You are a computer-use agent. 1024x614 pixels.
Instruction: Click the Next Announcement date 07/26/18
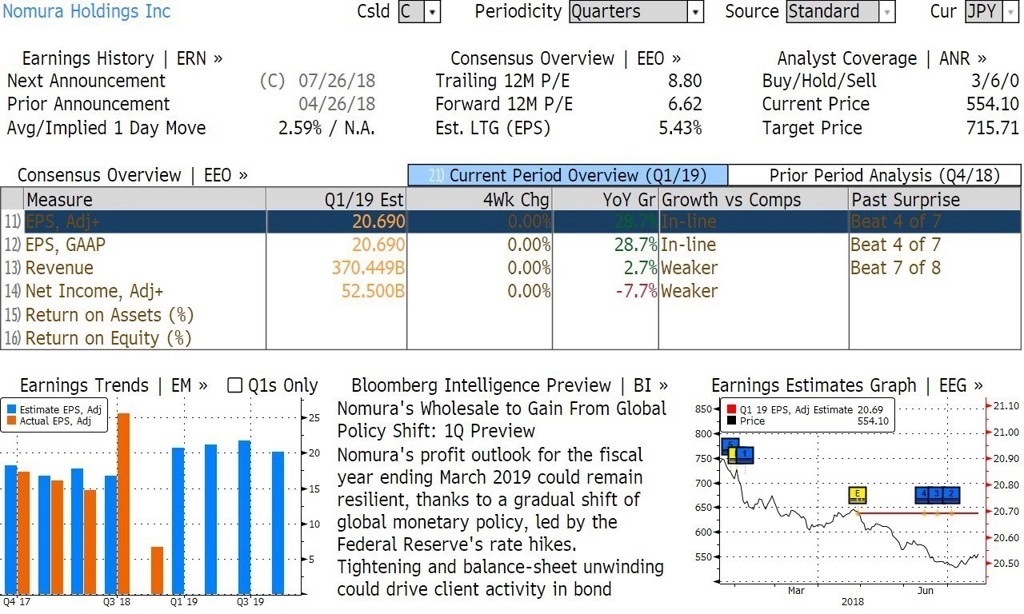pyautogui.click(x=337, y=81)
